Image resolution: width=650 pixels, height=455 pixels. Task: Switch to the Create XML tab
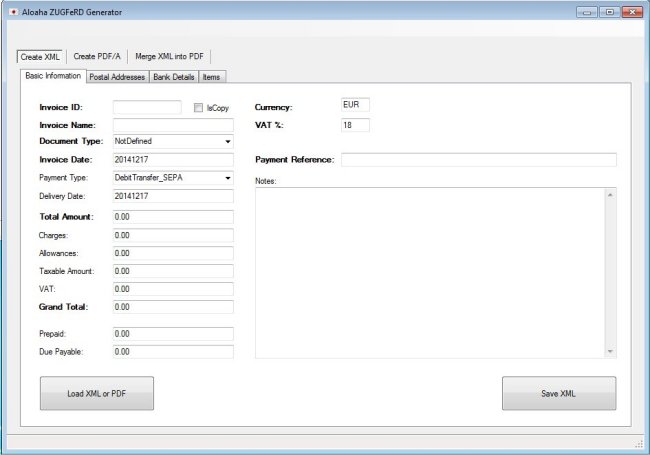(40, 57)
